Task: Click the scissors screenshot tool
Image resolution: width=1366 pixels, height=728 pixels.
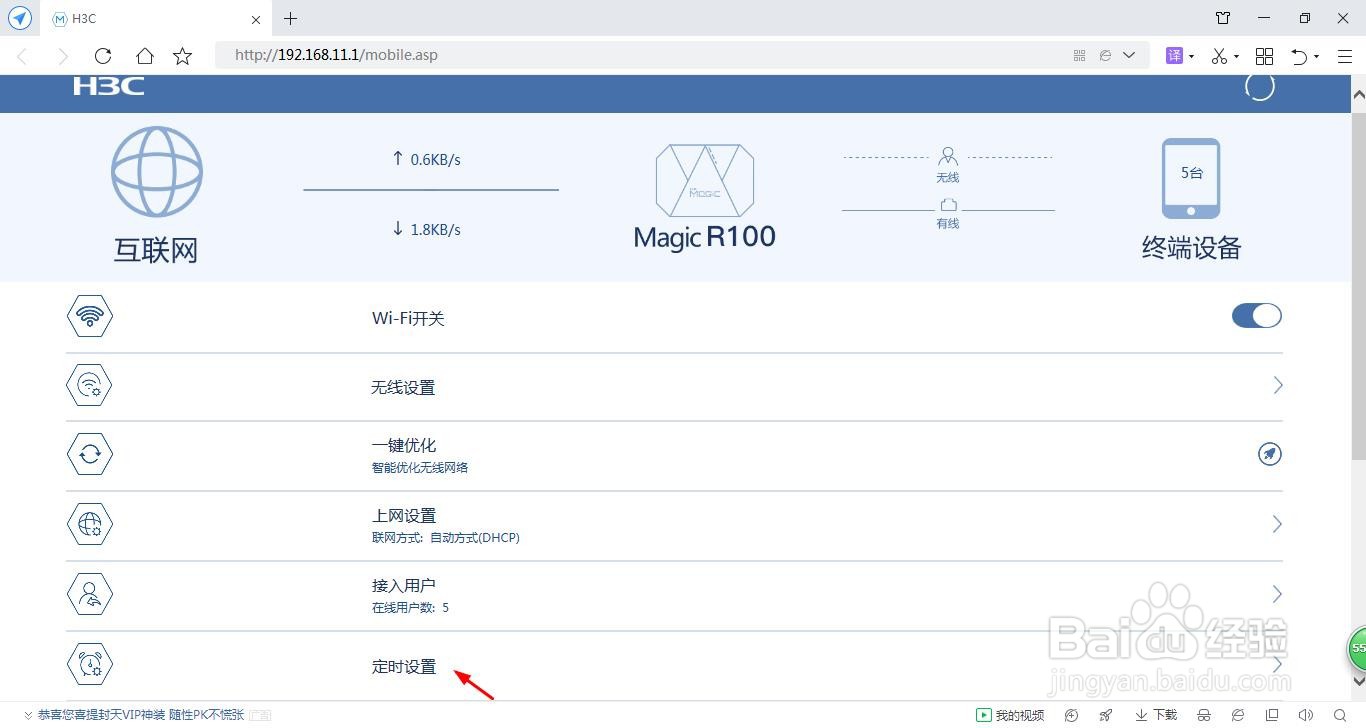Action: 1219,56
